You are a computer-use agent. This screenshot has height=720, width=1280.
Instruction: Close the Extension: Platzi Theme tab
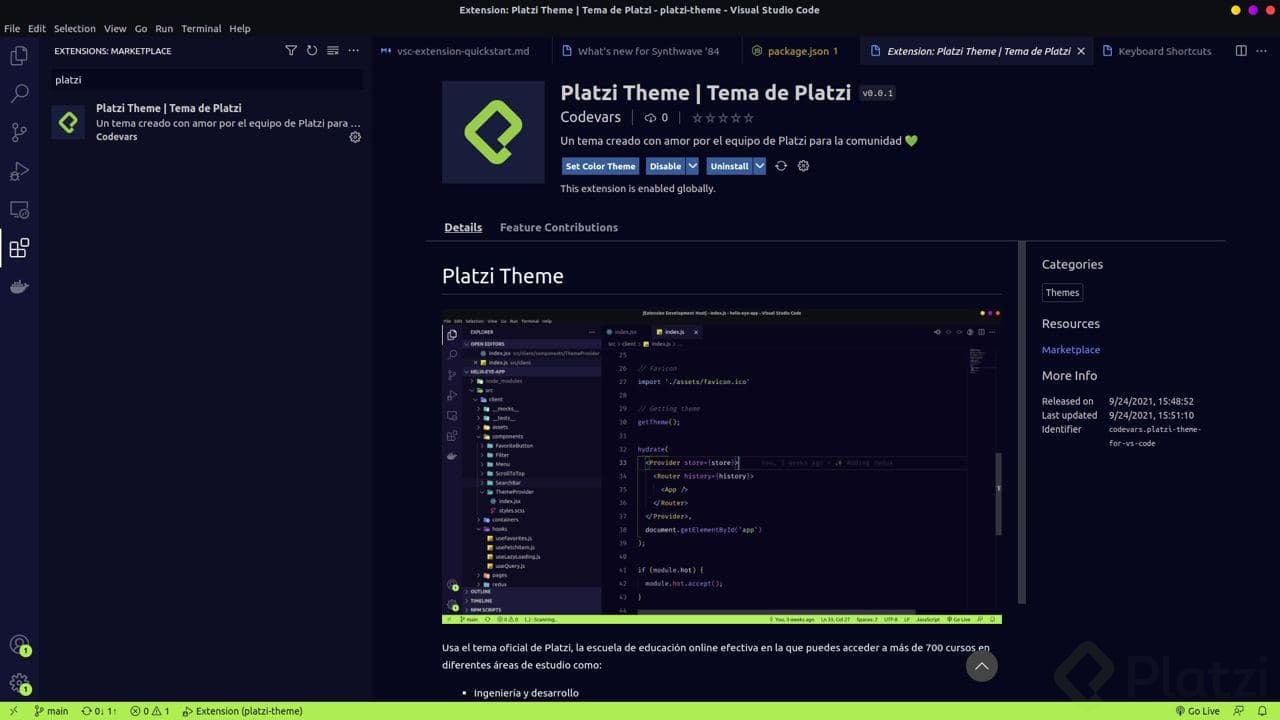(x=1081, y=51)
